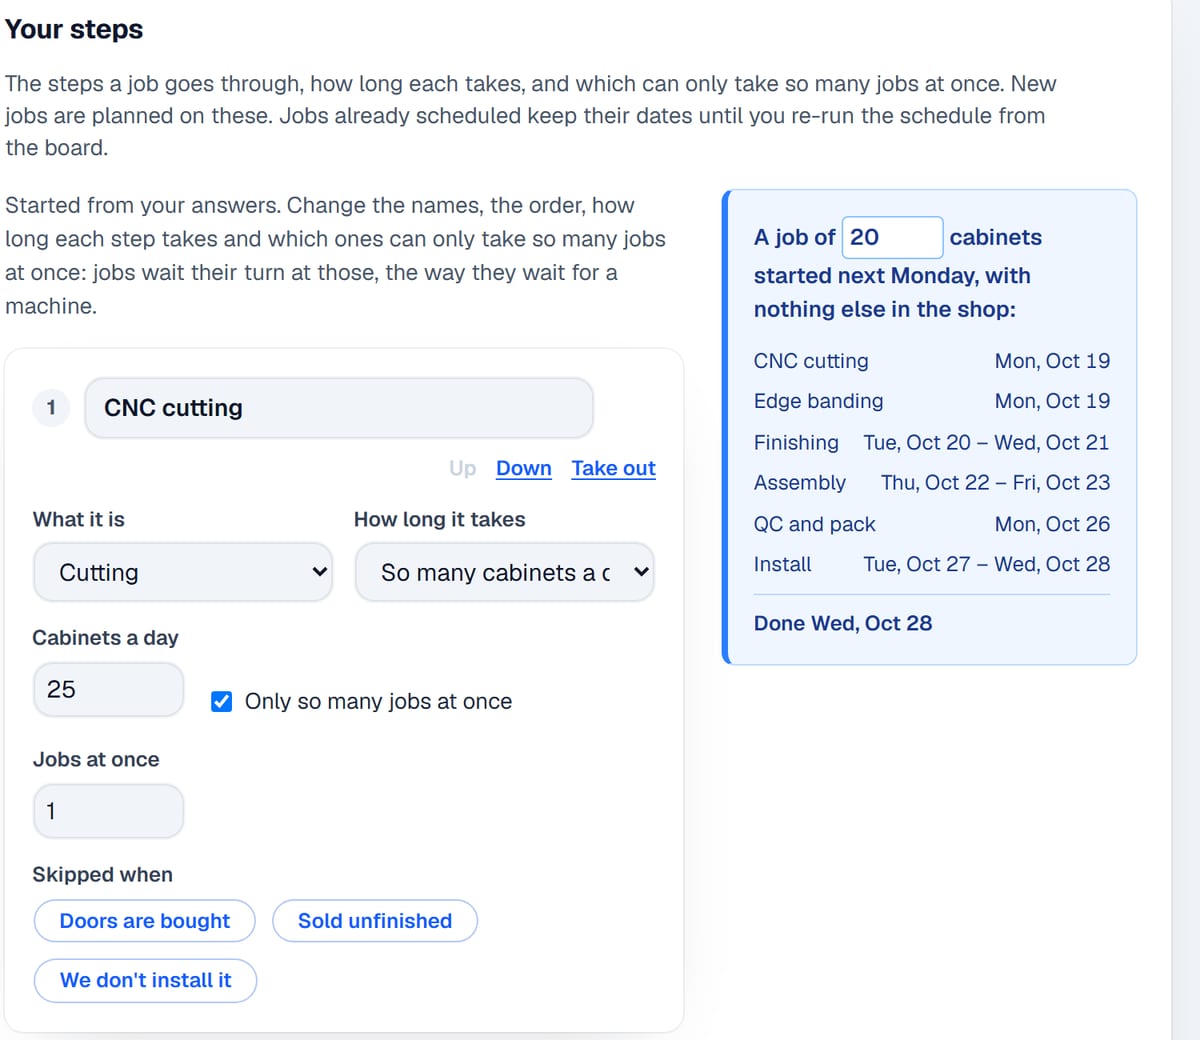Toggle the 'Sold unfinished' skip option

click(x=375, y=921)
